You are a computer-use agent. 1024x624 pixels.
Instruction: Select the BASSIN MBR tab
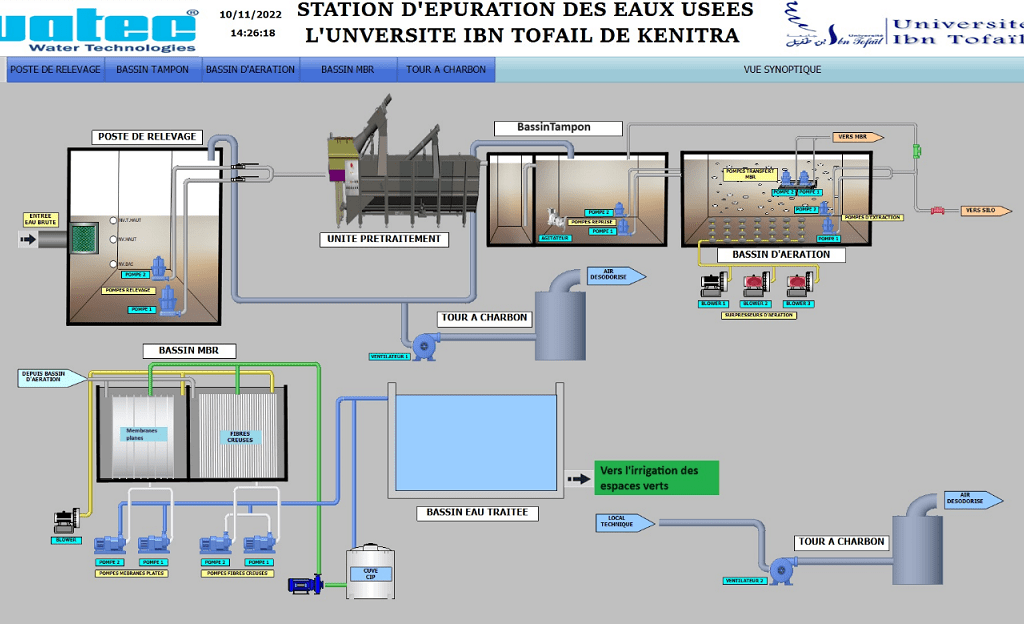click(347, 69)
